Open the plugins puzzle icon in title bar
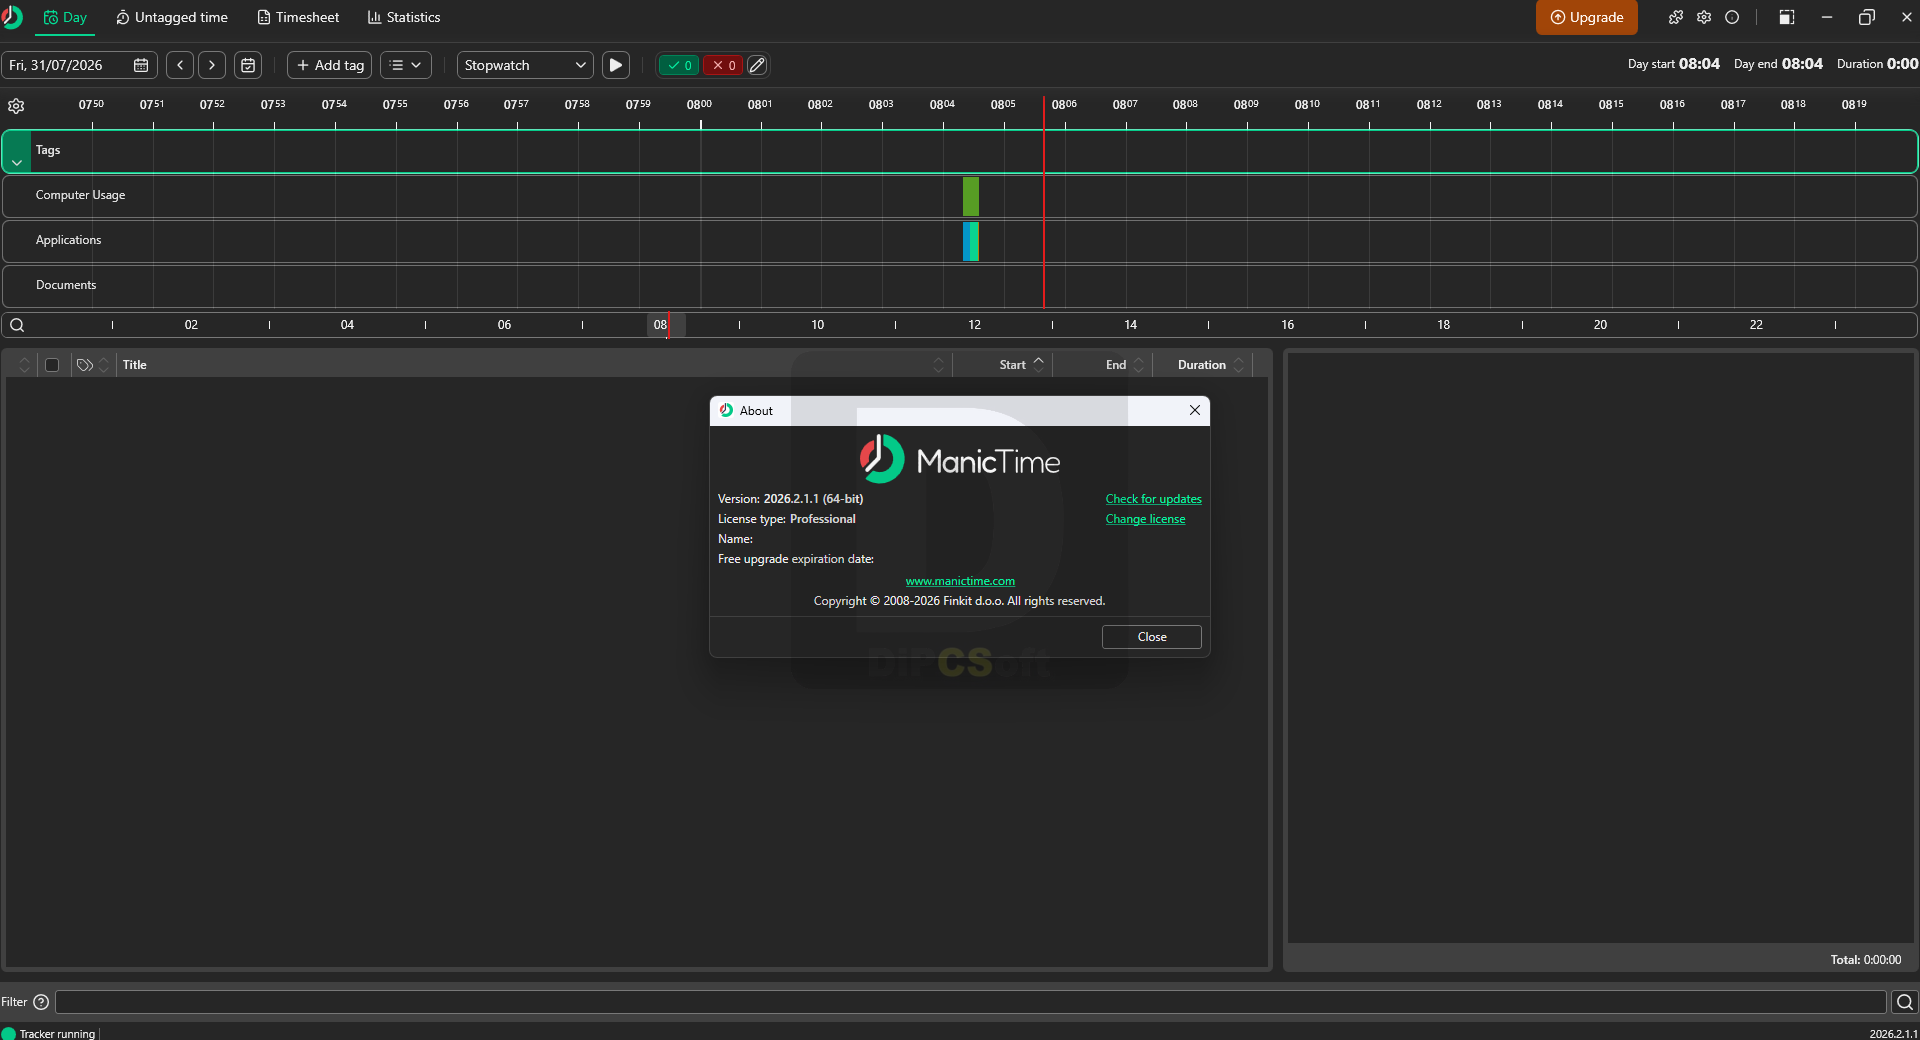Screen dimensions: 1920x1040 (1676, 17)
